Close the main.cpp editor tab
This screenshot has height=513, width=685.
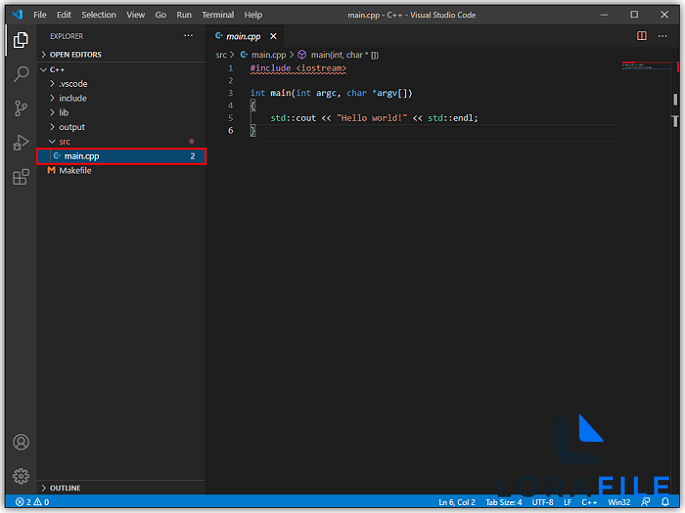click(x=273, y=36)
